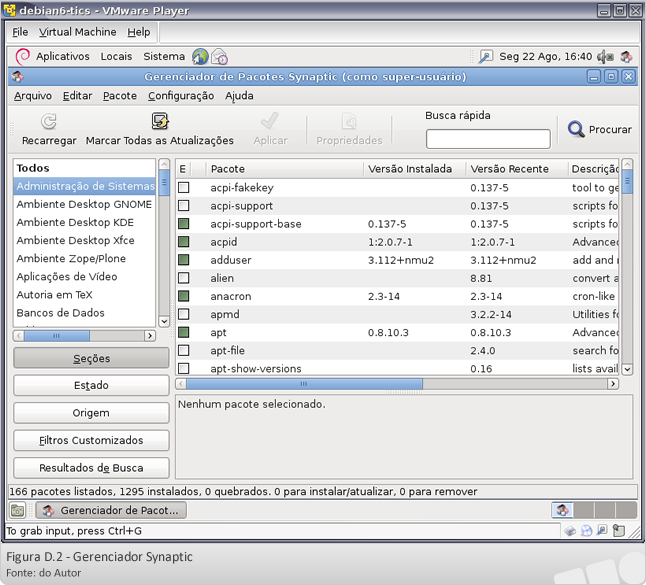The image size is (646, 585).
Task: Open the Pacote menu
Action: 120,96
